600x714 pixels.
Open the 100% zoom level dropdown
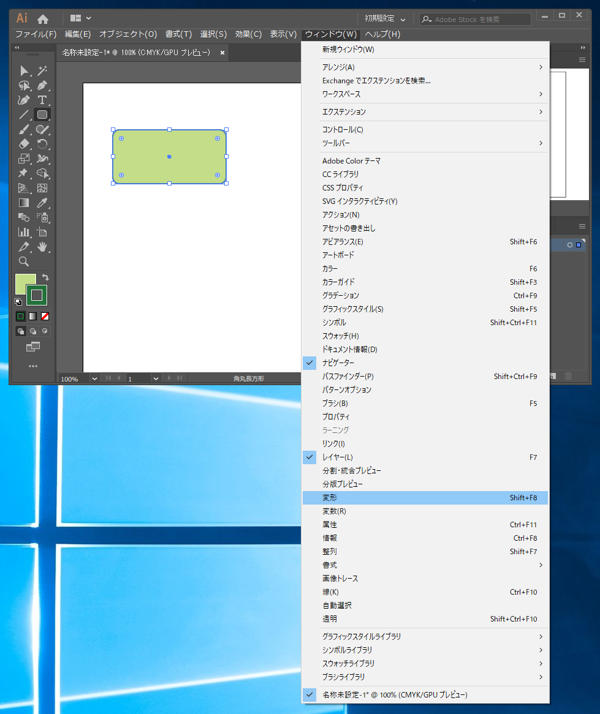coord(94,378)
